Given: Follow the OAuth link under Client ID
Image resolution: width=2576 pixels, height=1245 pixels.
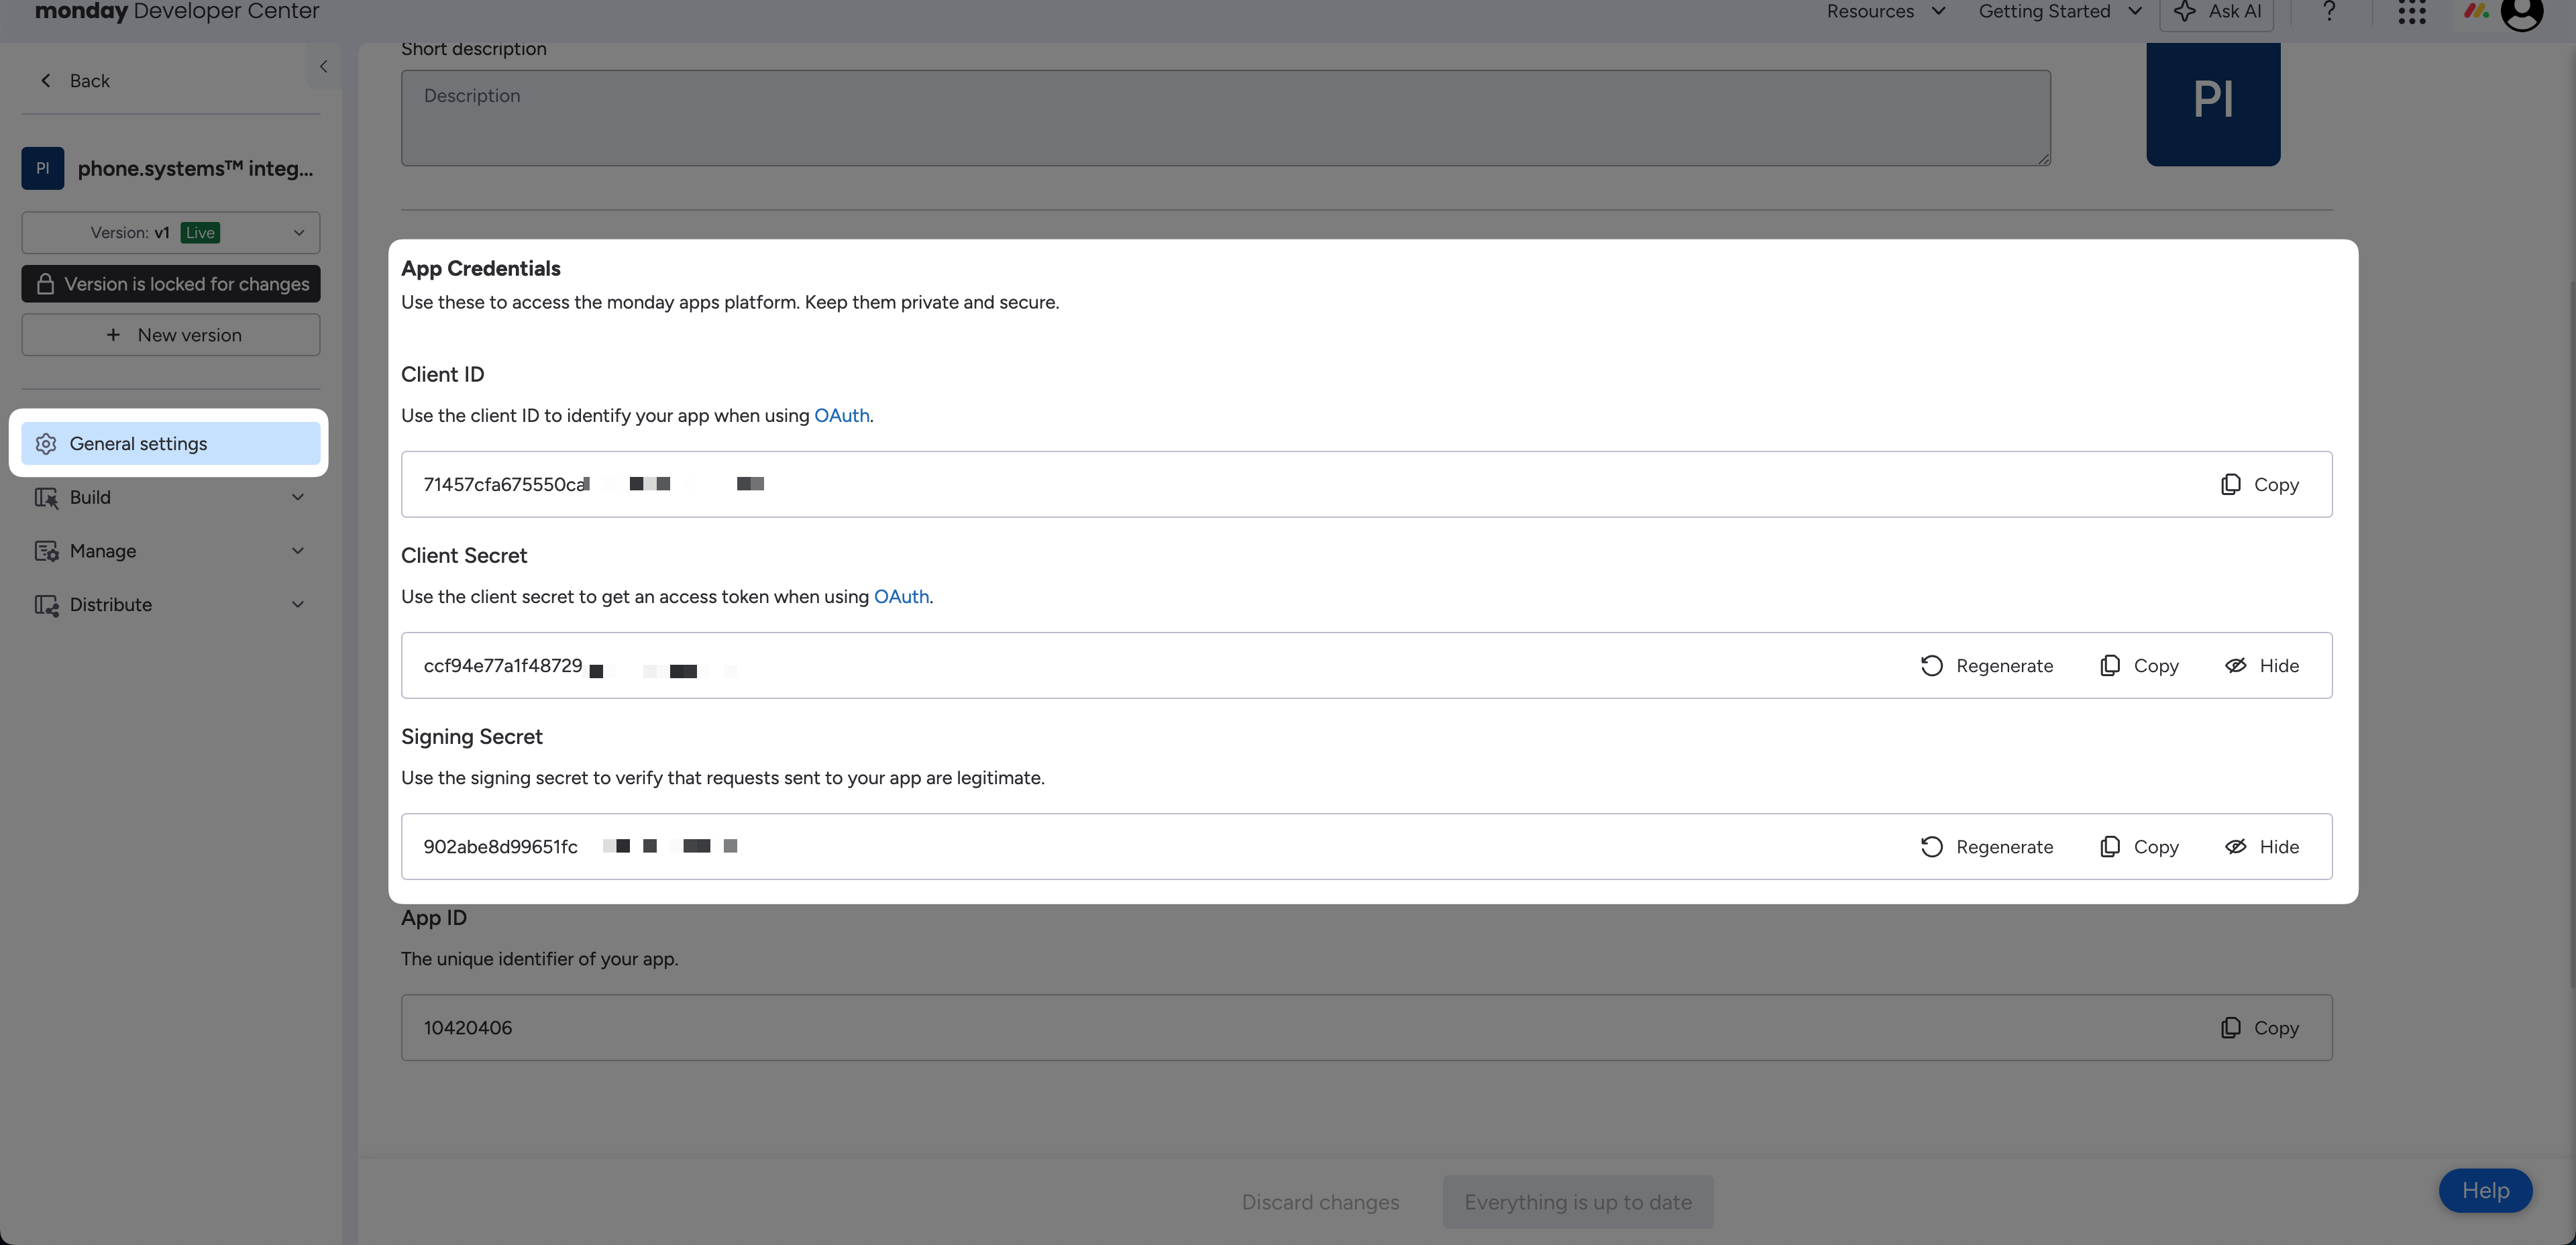Looking at the screenshot, I should (x=842, y=415).
